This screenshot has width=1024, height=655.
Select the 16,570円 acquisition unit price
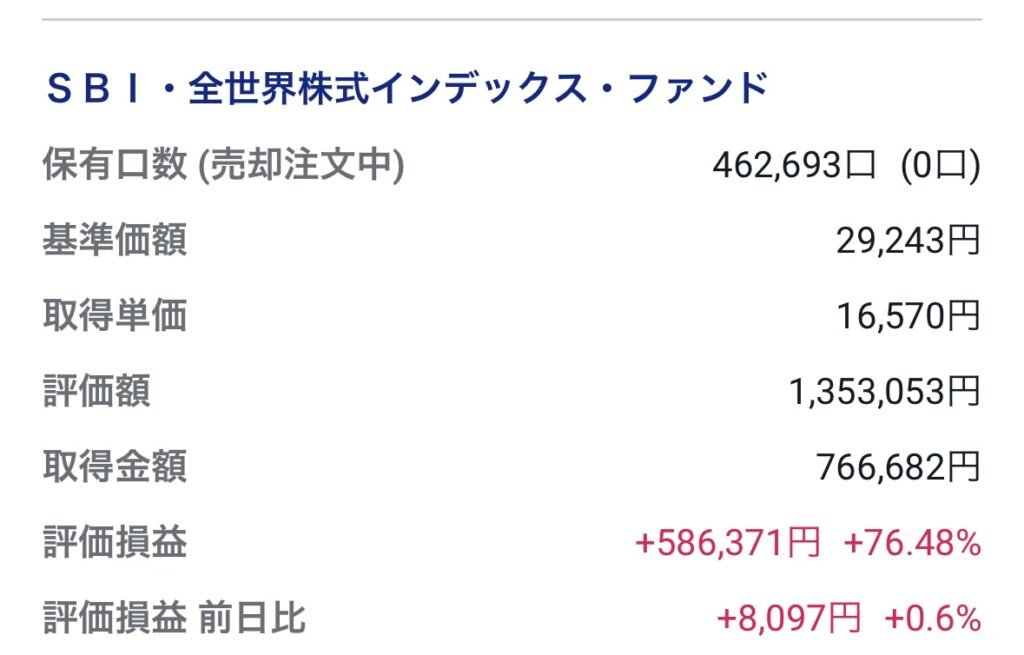click(x=908, y=316)
